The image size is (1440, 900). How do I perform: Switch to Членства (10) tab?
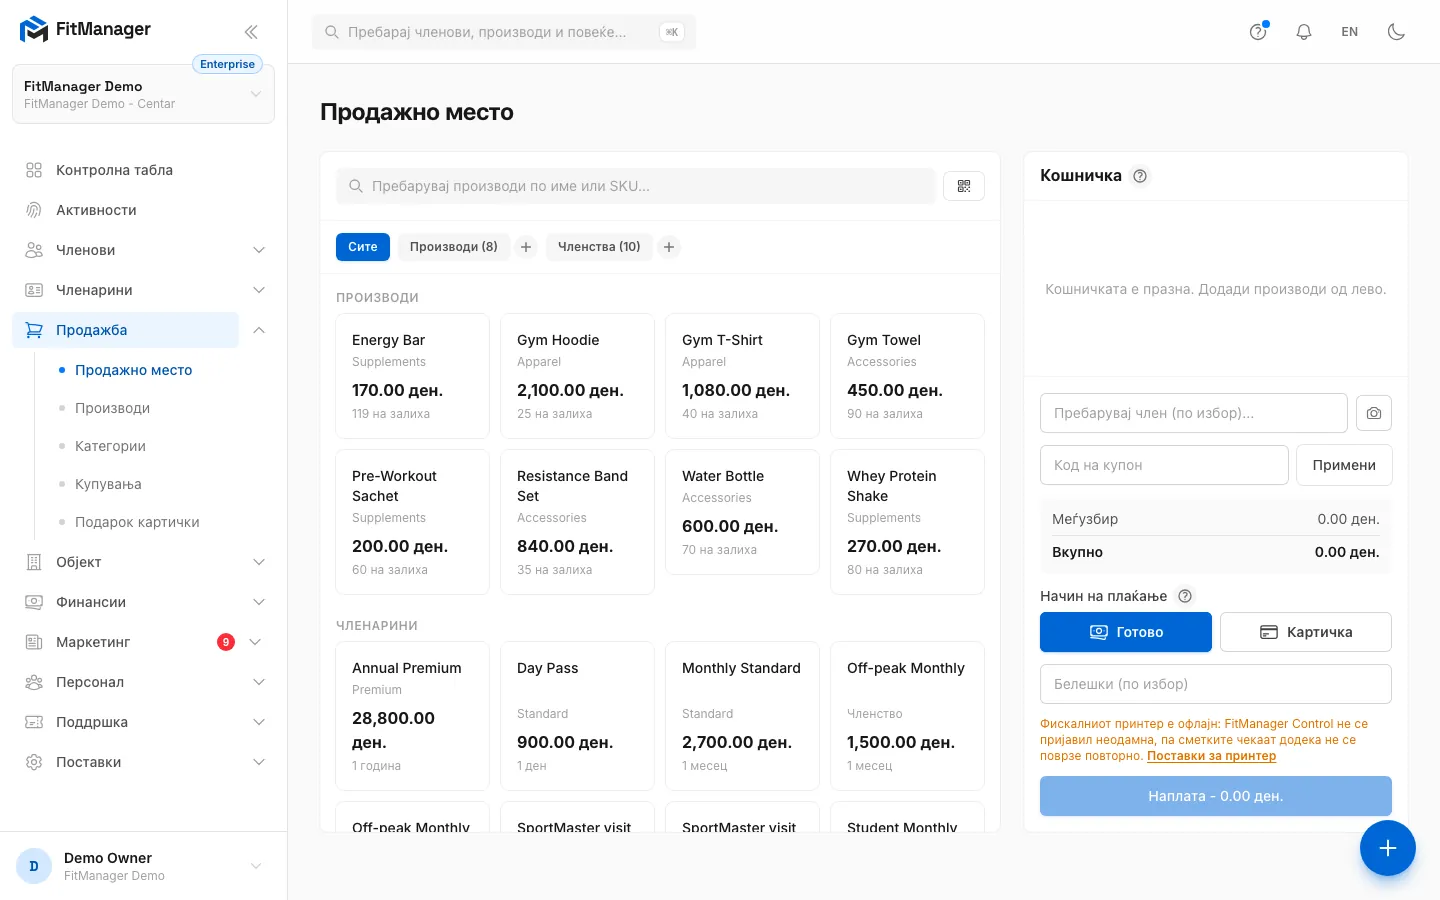pos(599,247)
